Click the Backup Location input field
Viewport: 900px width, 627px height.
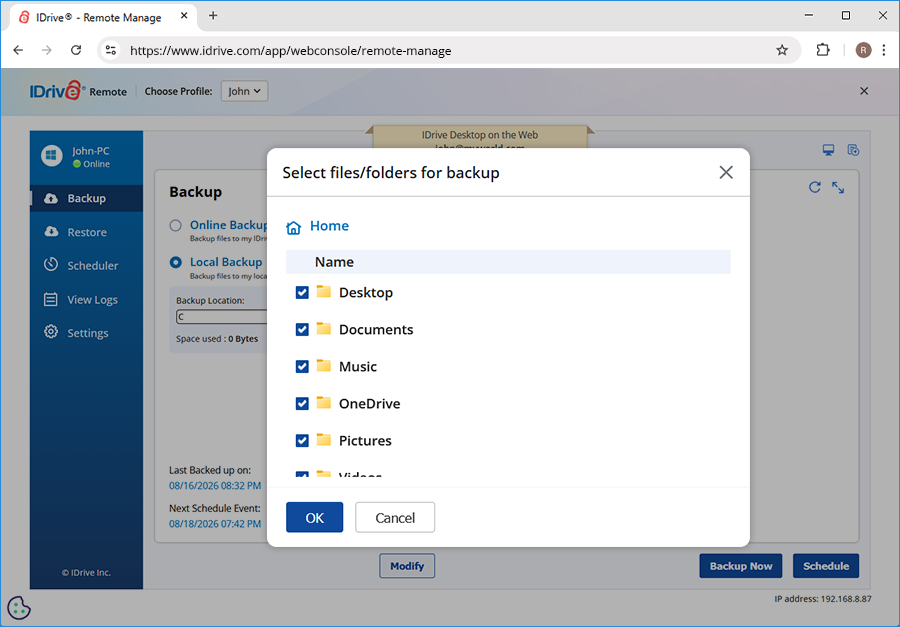222,317
